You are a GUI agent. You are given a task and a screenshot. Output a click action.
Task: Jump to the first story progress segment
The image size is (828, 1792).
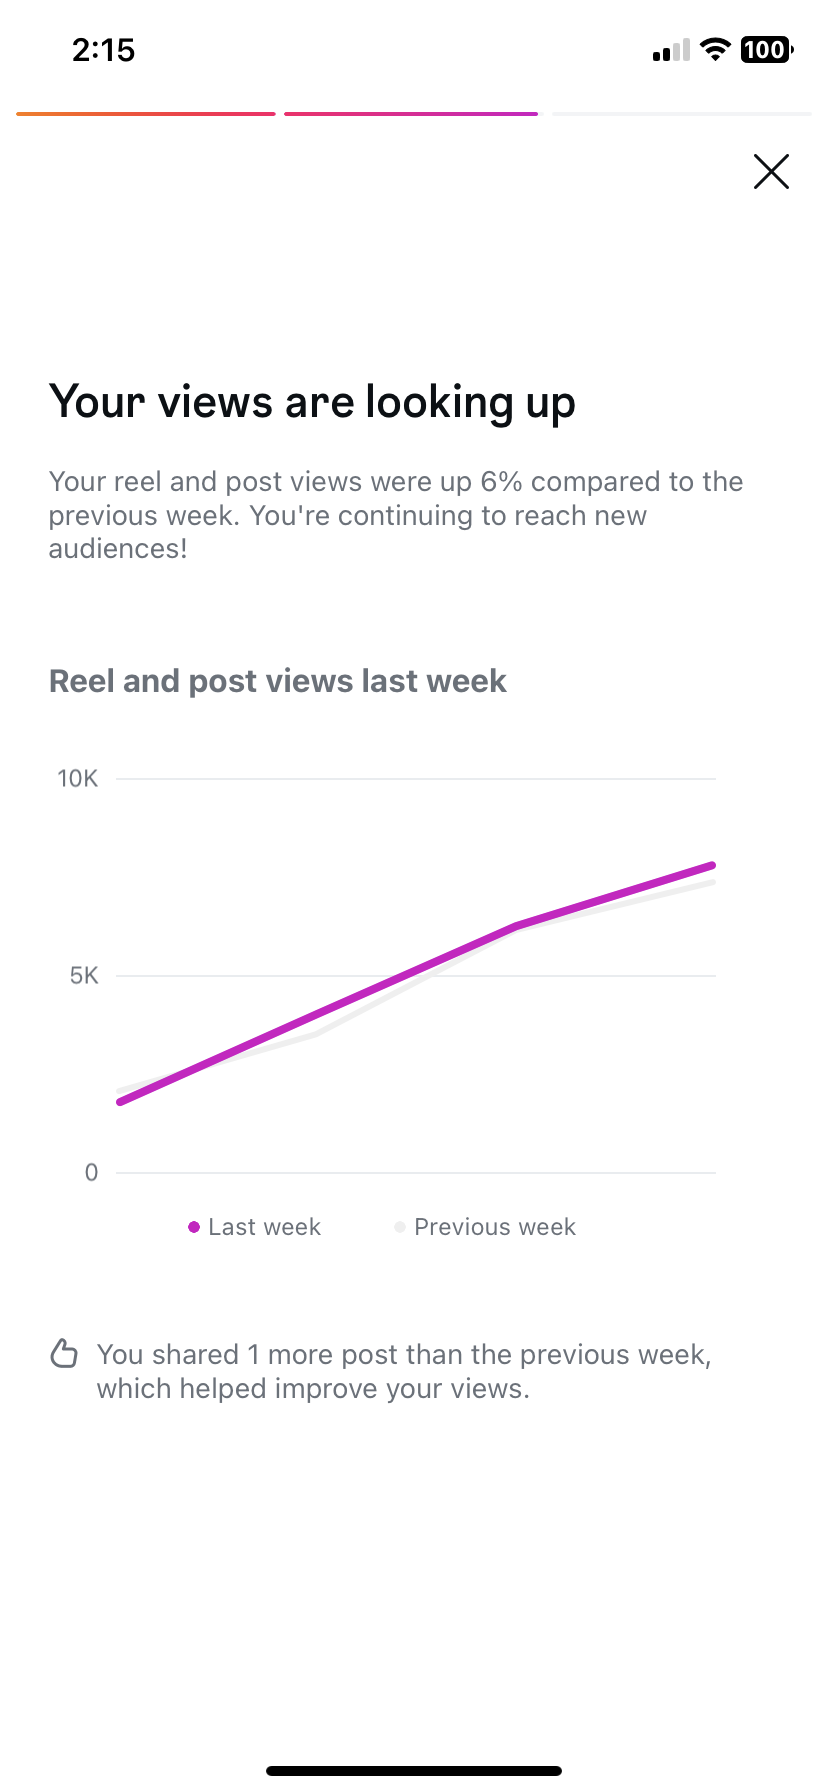146,114
